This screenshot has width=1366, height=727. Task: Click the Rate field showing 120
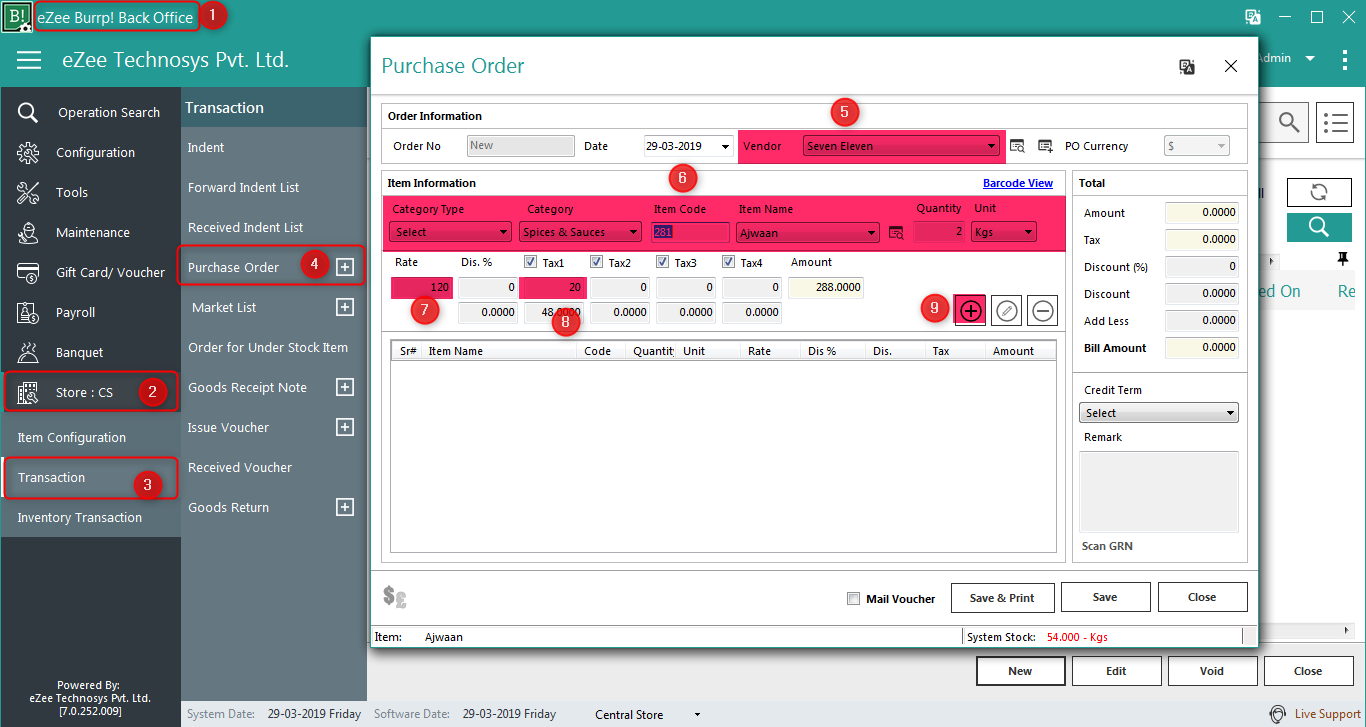coord(422,288)
